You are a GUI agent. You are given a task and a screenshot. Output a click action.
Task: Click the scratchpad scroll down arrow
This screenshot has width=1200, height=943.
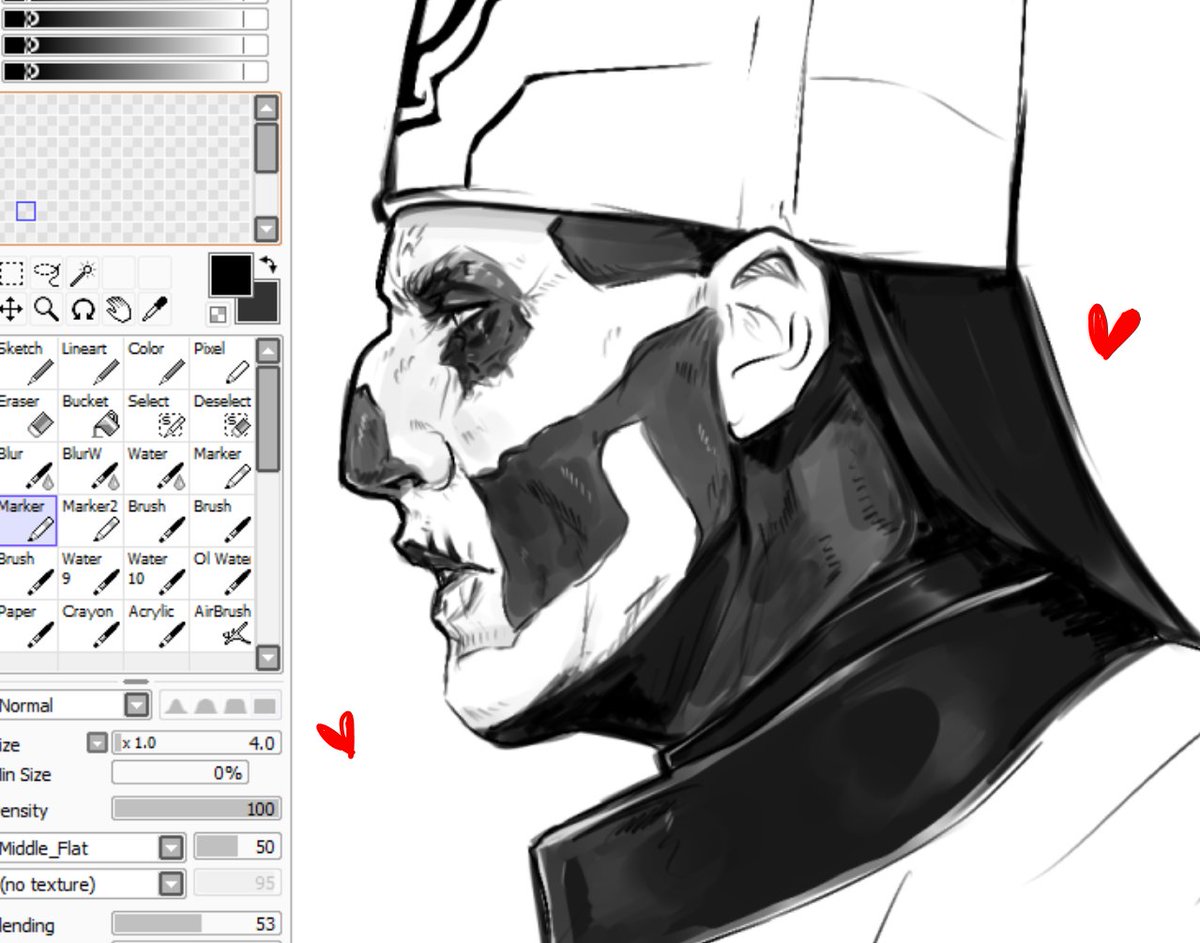tap(266, 230)
